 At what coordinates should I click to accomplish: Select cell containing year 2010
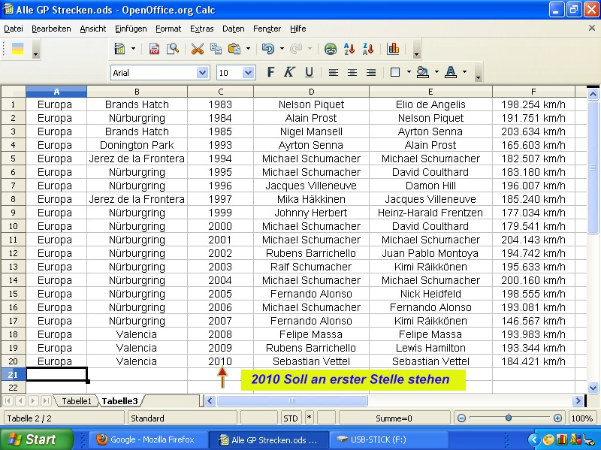[x=220, y=361]
